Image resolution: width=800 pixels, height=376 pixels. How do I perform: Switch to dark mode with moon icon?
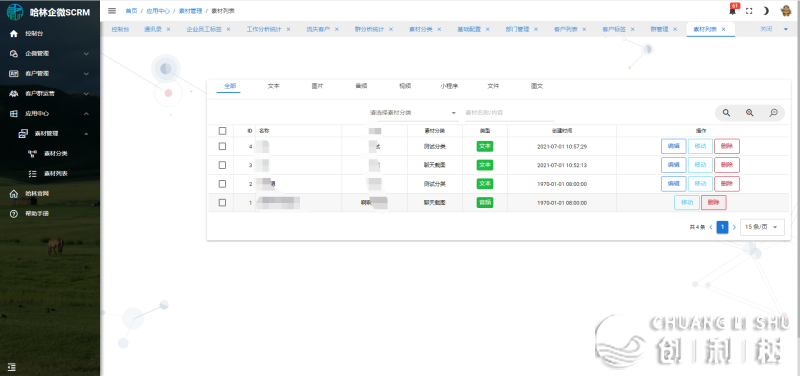click(766, 11)
